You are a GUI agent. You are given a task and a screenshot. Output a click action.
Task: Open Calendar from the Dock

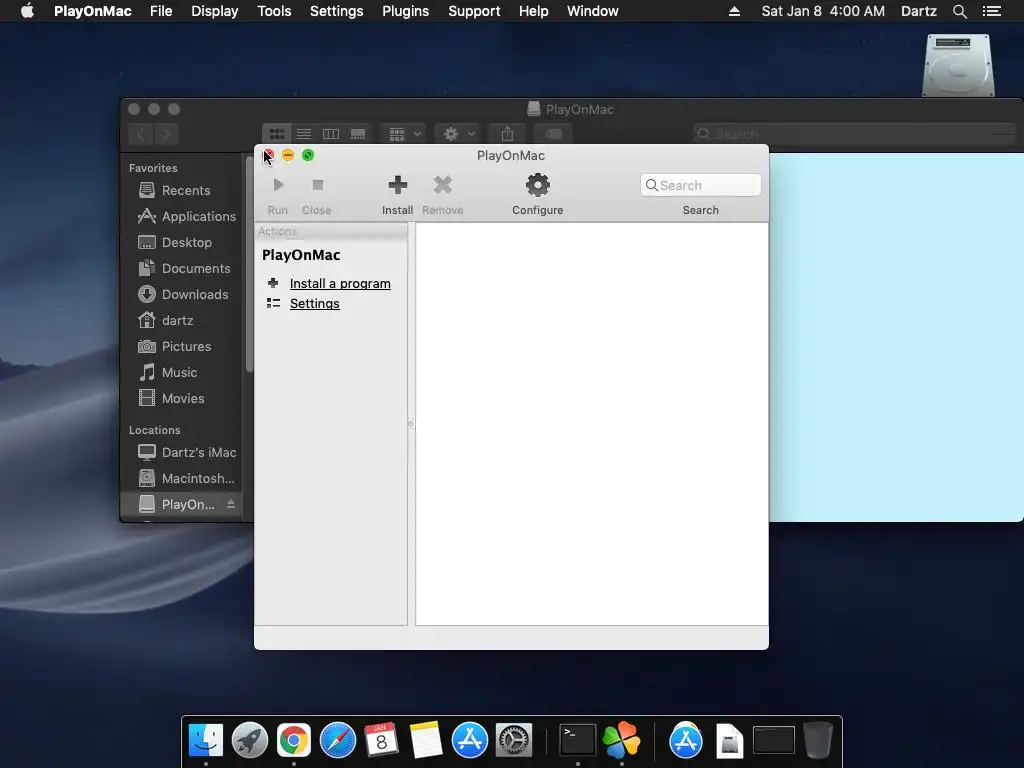point(381,741)
